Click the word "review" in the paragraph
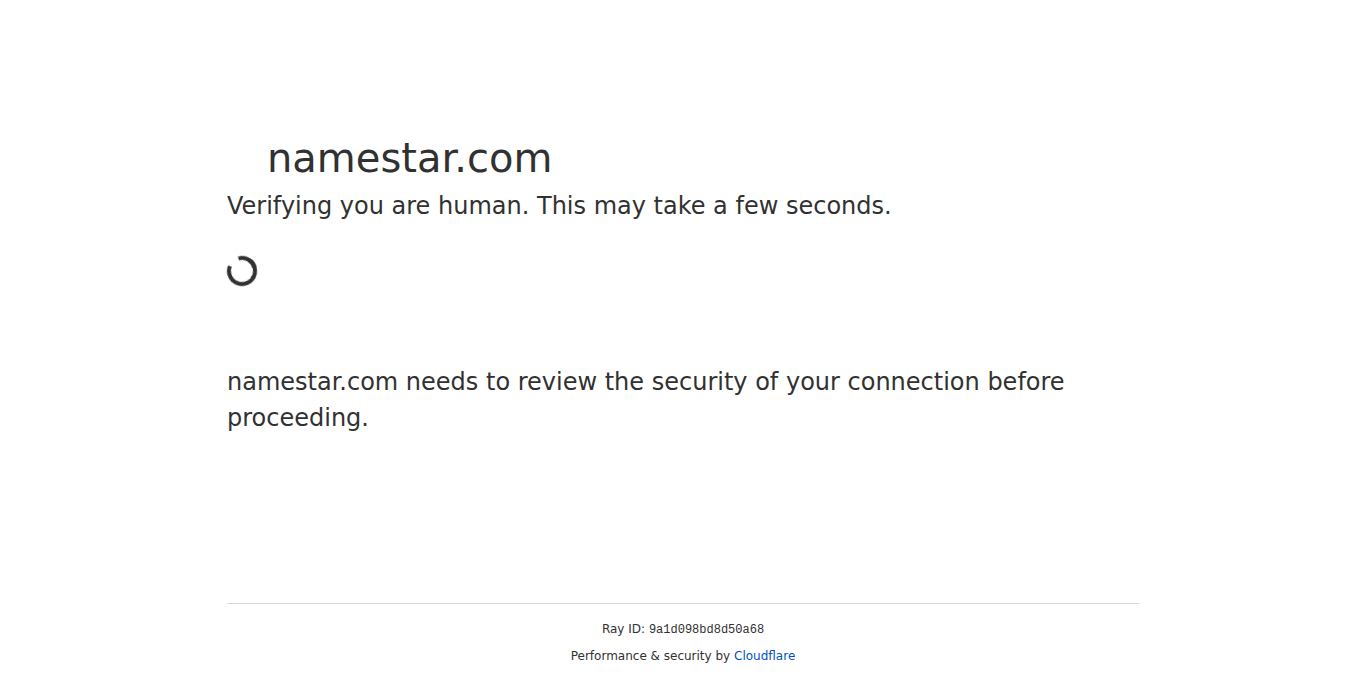 [557, 382]
